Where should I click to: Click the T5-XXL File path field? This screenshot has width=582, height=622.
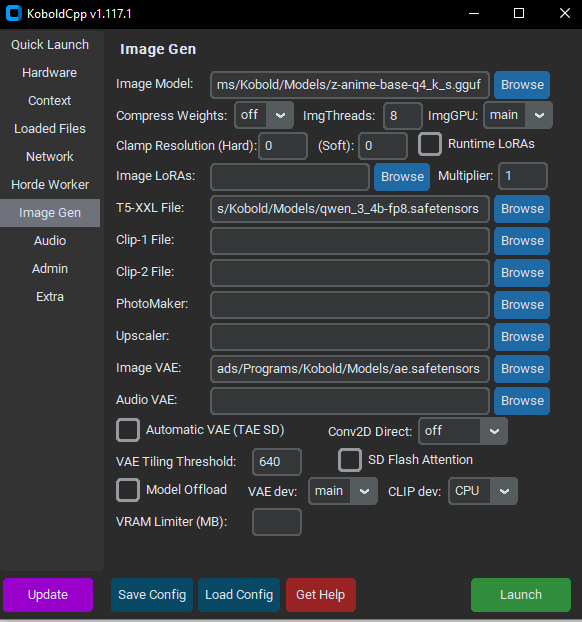tap(350, 209)
